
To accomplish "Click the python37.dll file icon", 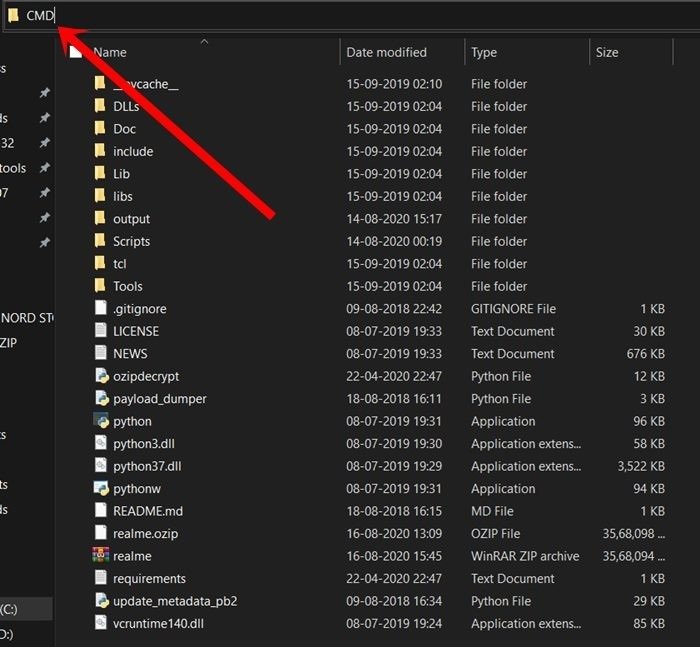I will pyautogui.click(x=101, y=465).
